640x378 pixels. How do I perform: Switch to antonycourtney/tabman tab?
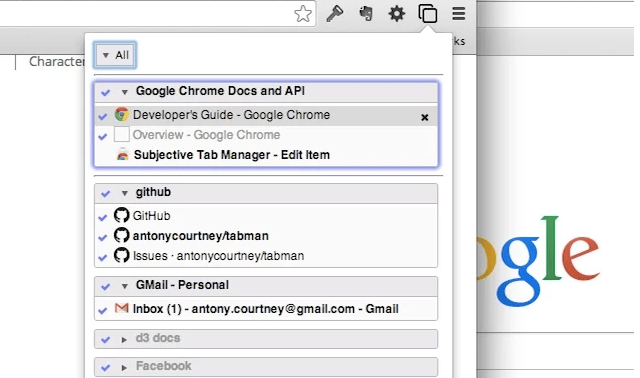click(200, 236)
